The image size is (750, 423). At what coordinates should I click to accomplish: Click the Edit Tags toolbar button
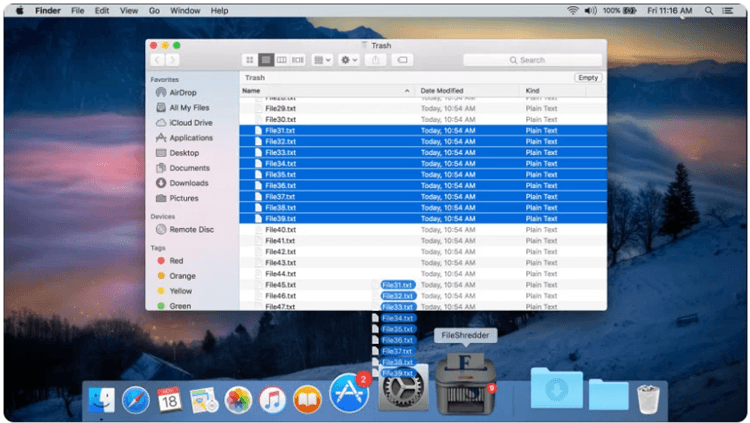coord(402,60)
